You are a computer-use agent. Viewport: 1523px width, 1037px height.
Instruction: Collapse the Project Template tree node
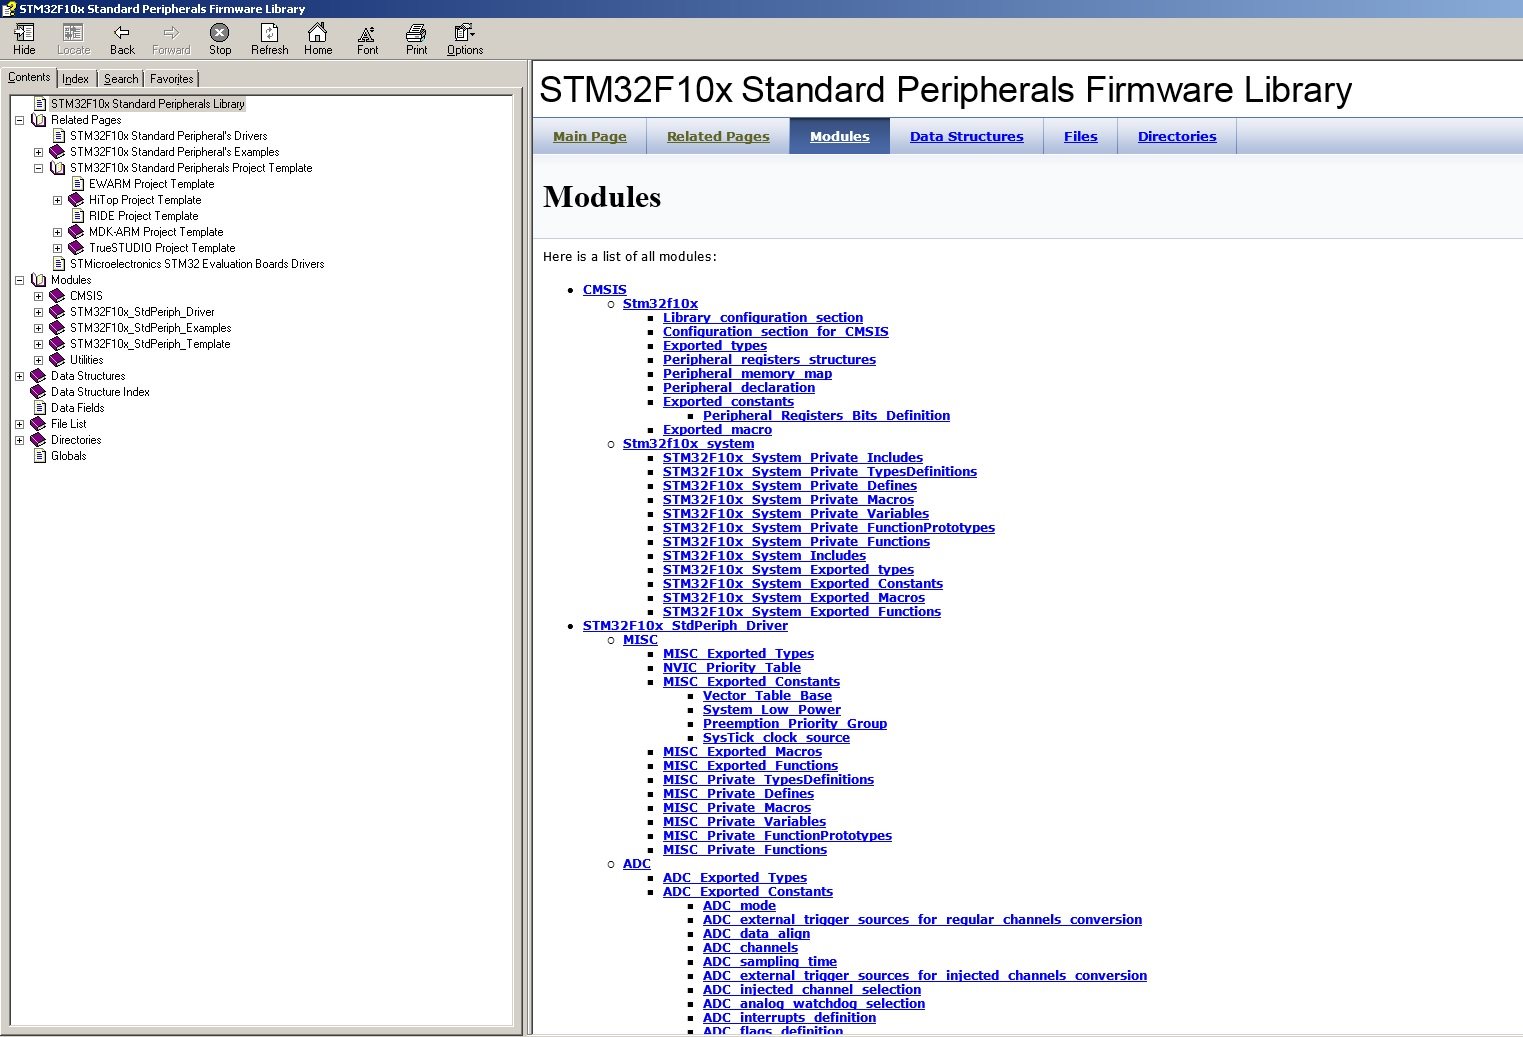coord(38,168)
